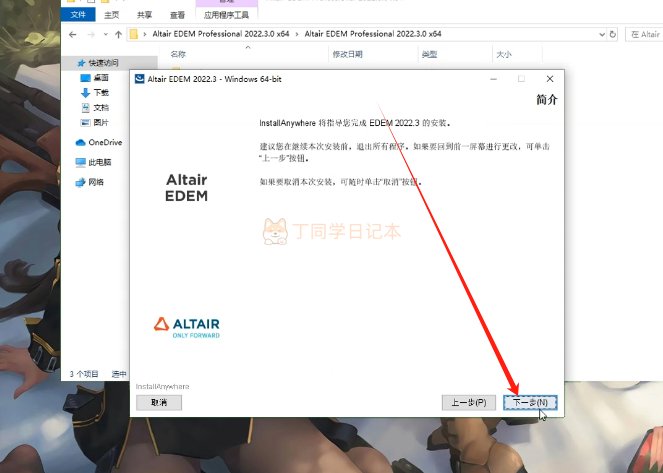Select 此电脑 in navigation pane
Screen dimensions: 663x473
point(100,162)
